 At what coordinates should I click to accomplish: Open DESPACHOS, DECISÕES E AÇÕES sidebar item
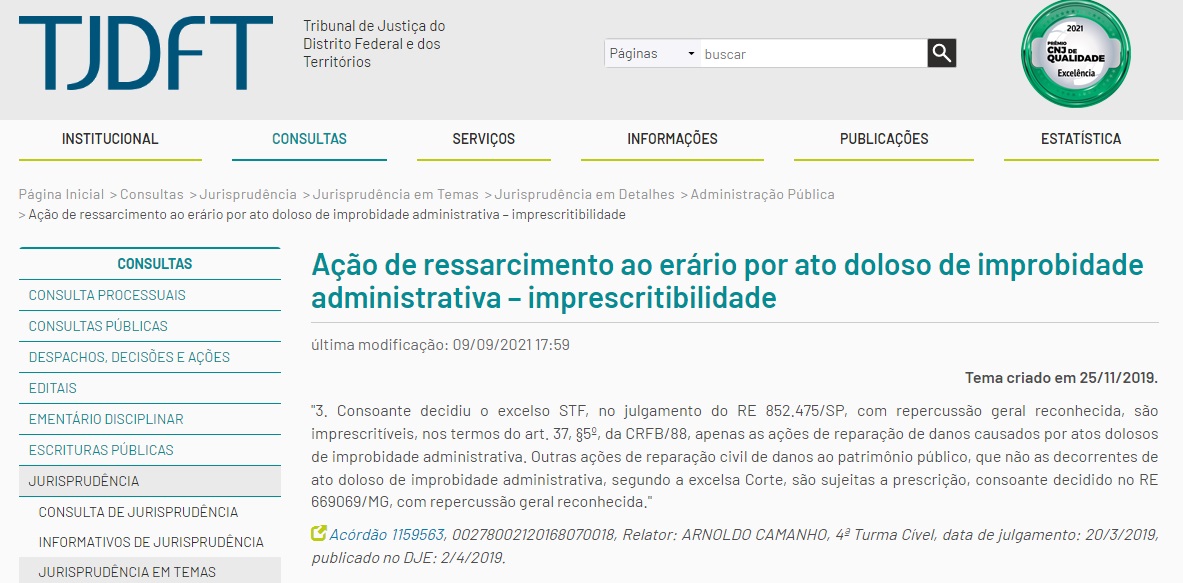pos(149,357)
